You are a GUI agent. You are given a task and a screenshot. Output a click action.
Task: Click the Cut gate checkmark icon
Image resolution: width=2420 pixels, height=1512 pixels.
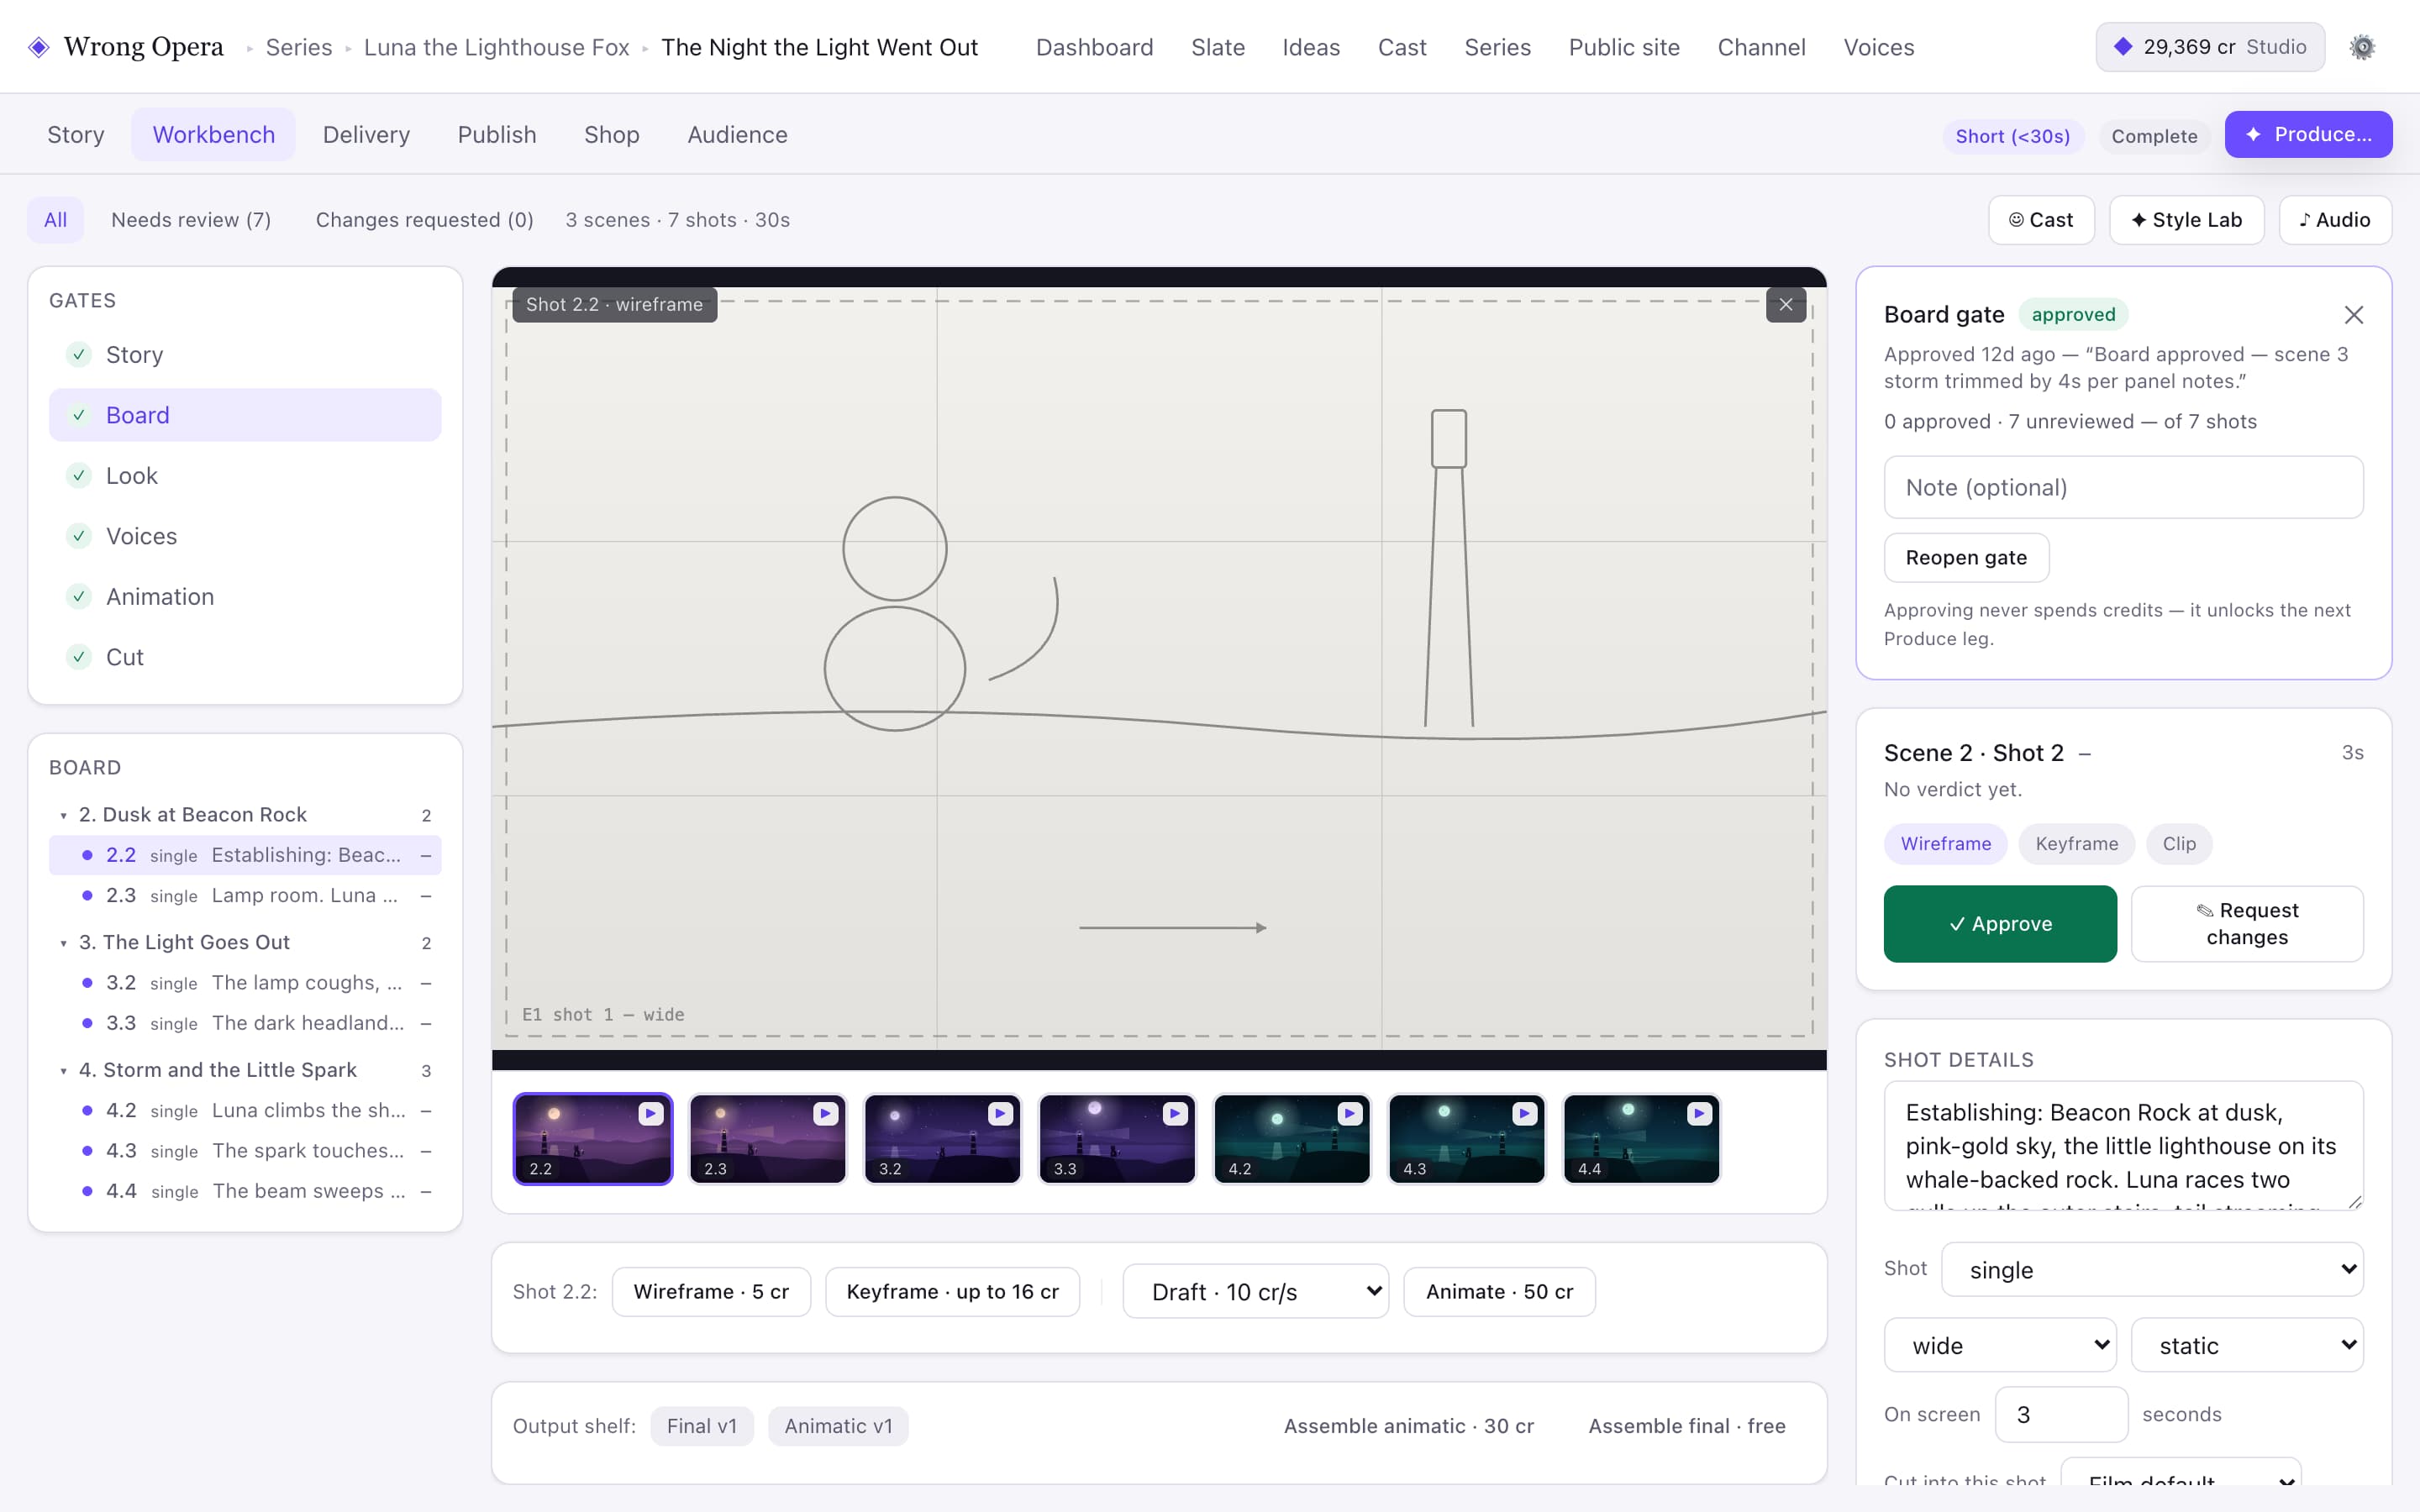click(78, 657)
